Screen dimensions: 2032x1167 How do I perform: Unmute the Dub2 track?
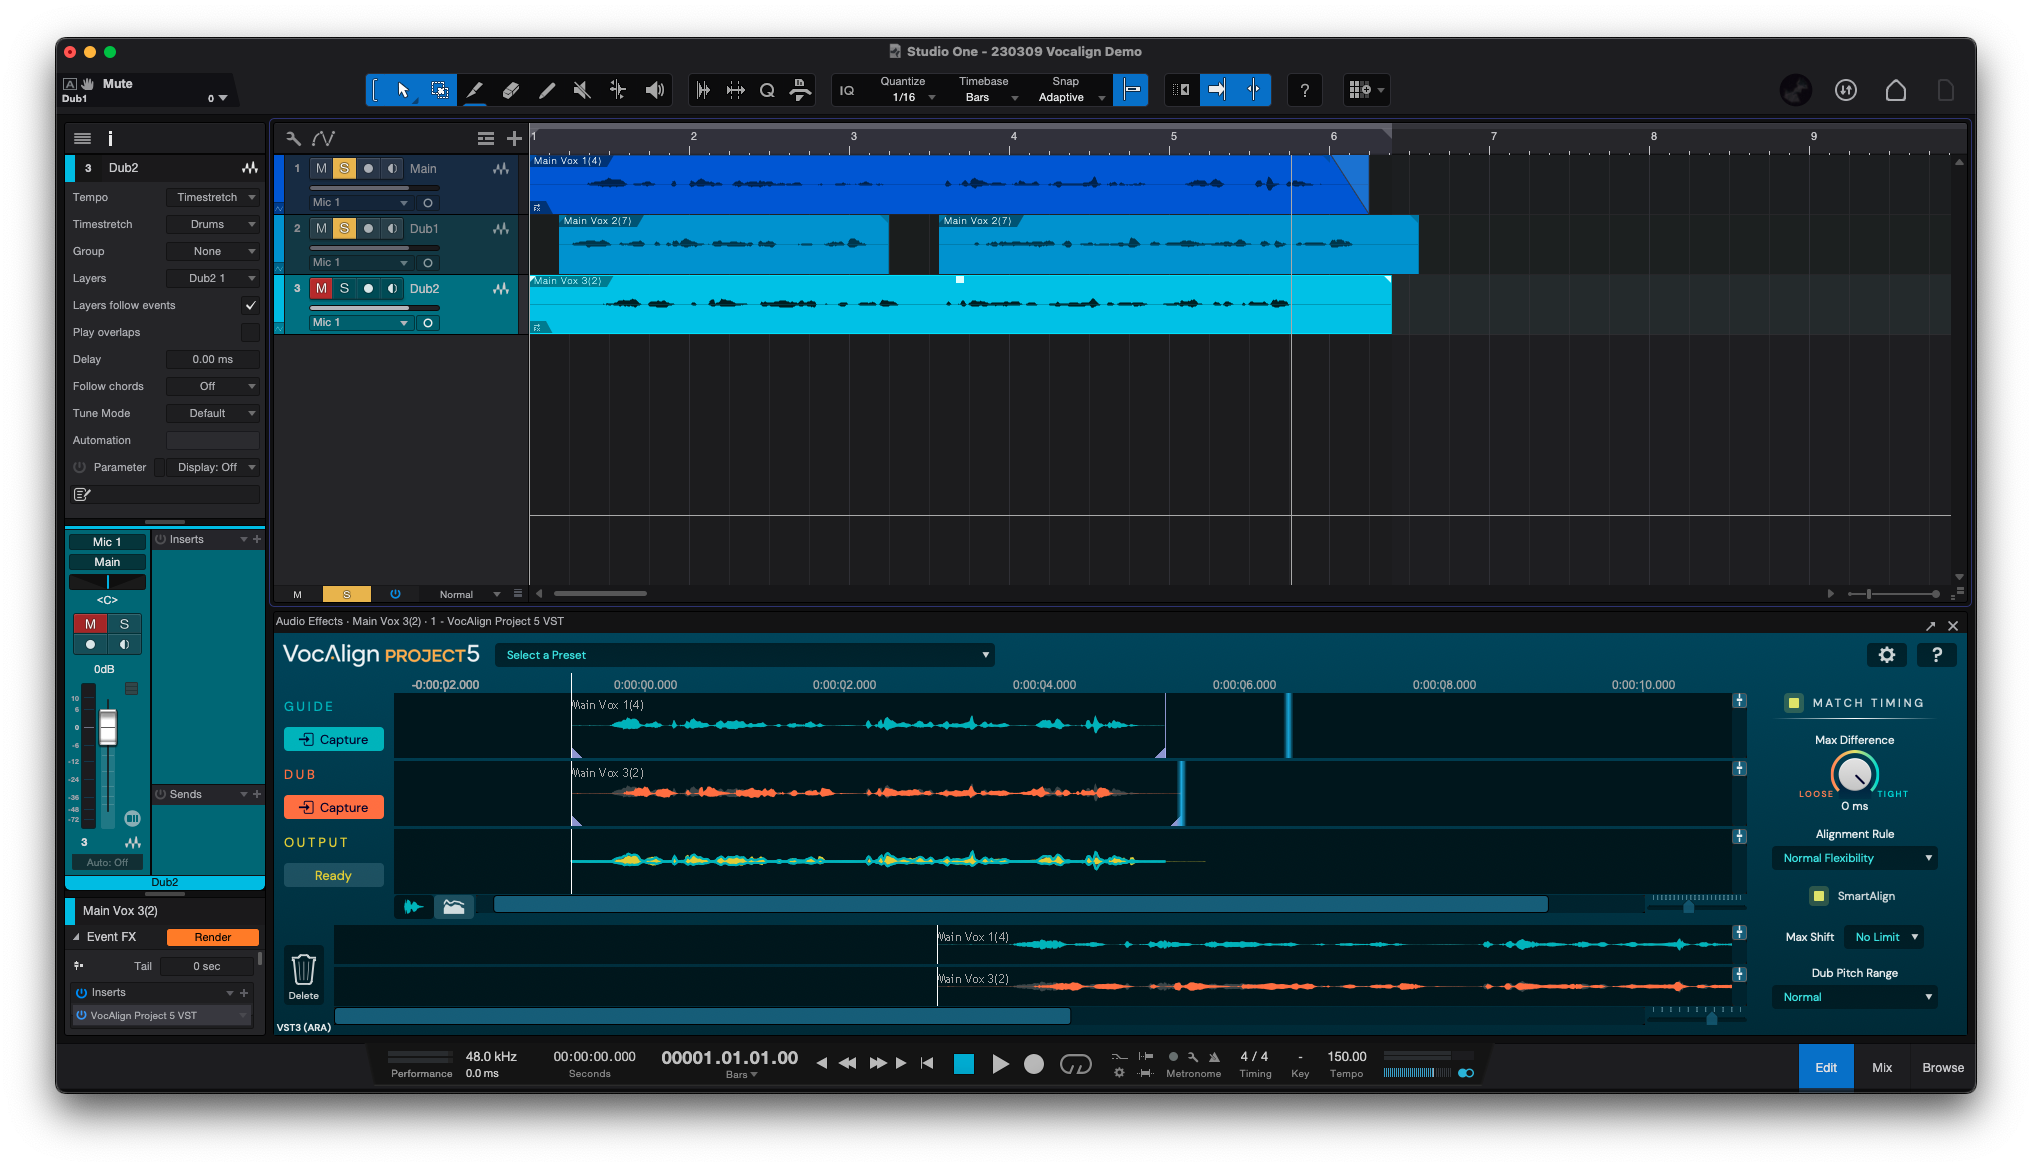pyautogui.click(x=321, y=288)
